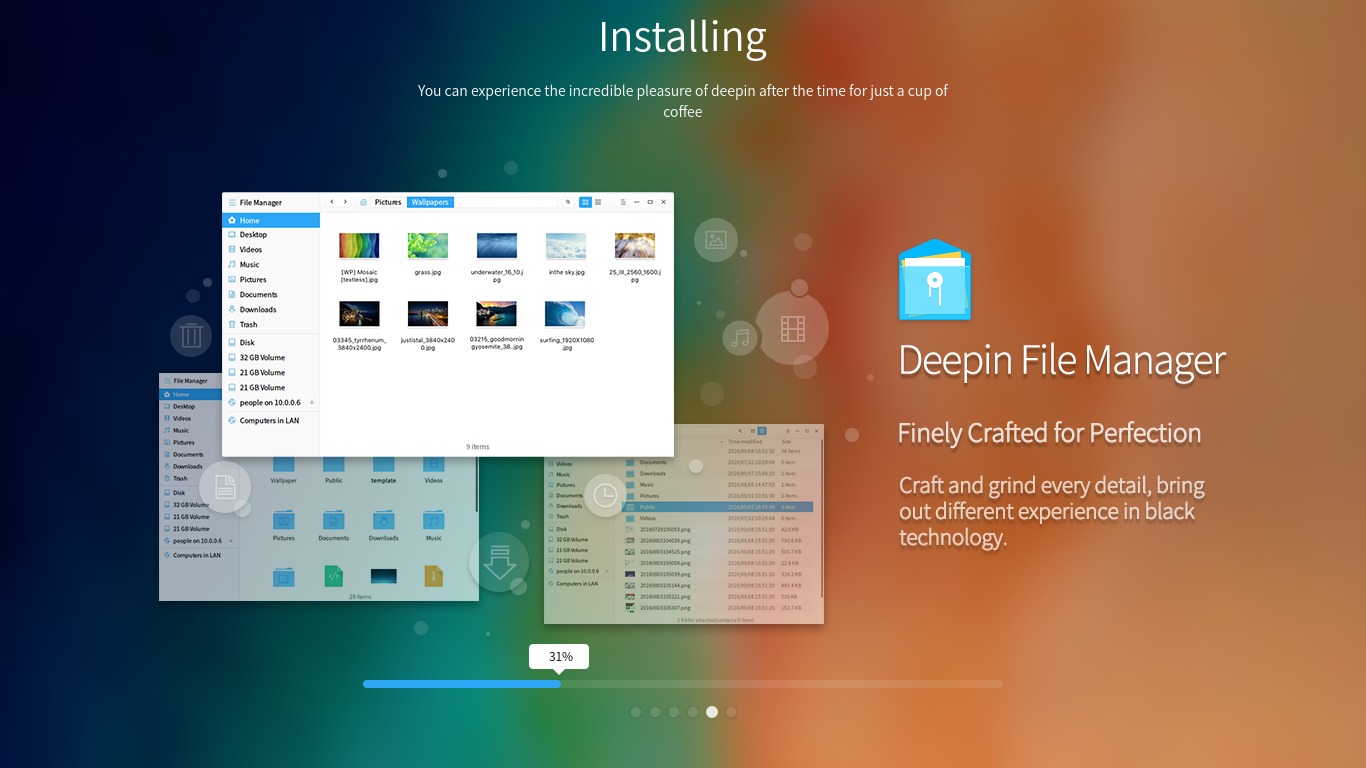1366x768 pixels.
Task: Select Home in front File Manager sidebar
Action: pos(271,220)
